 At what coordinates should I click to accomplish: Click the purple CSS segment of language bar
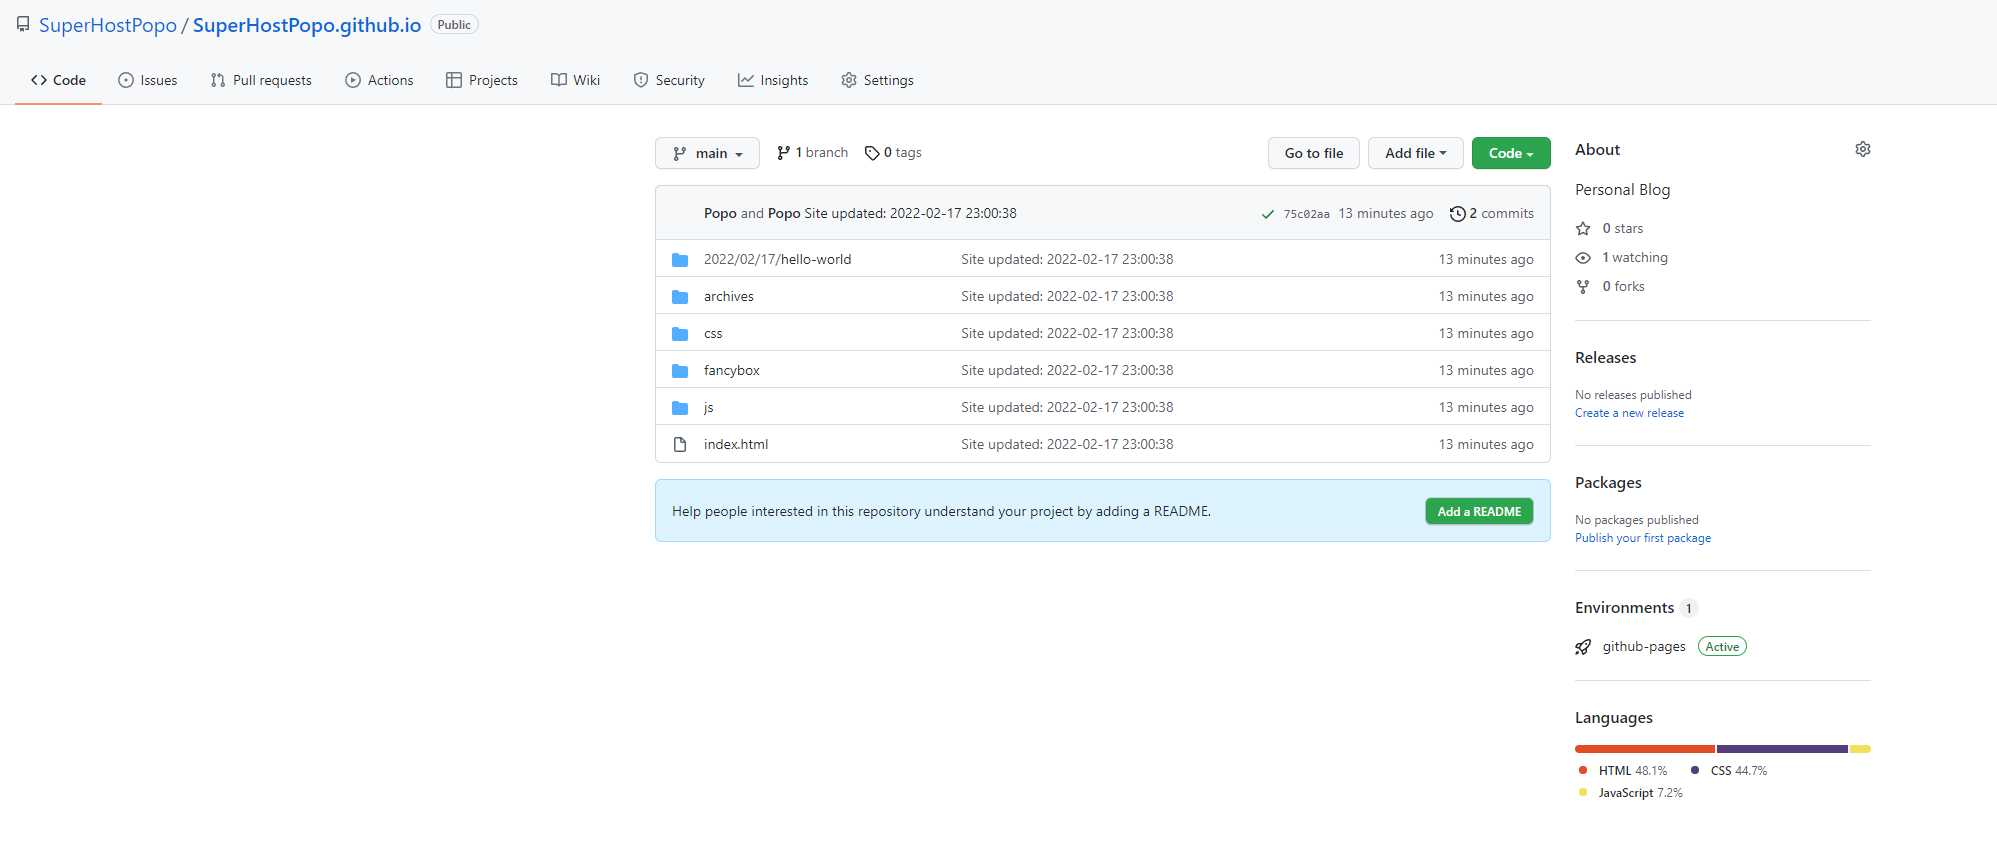(1782, 749)
